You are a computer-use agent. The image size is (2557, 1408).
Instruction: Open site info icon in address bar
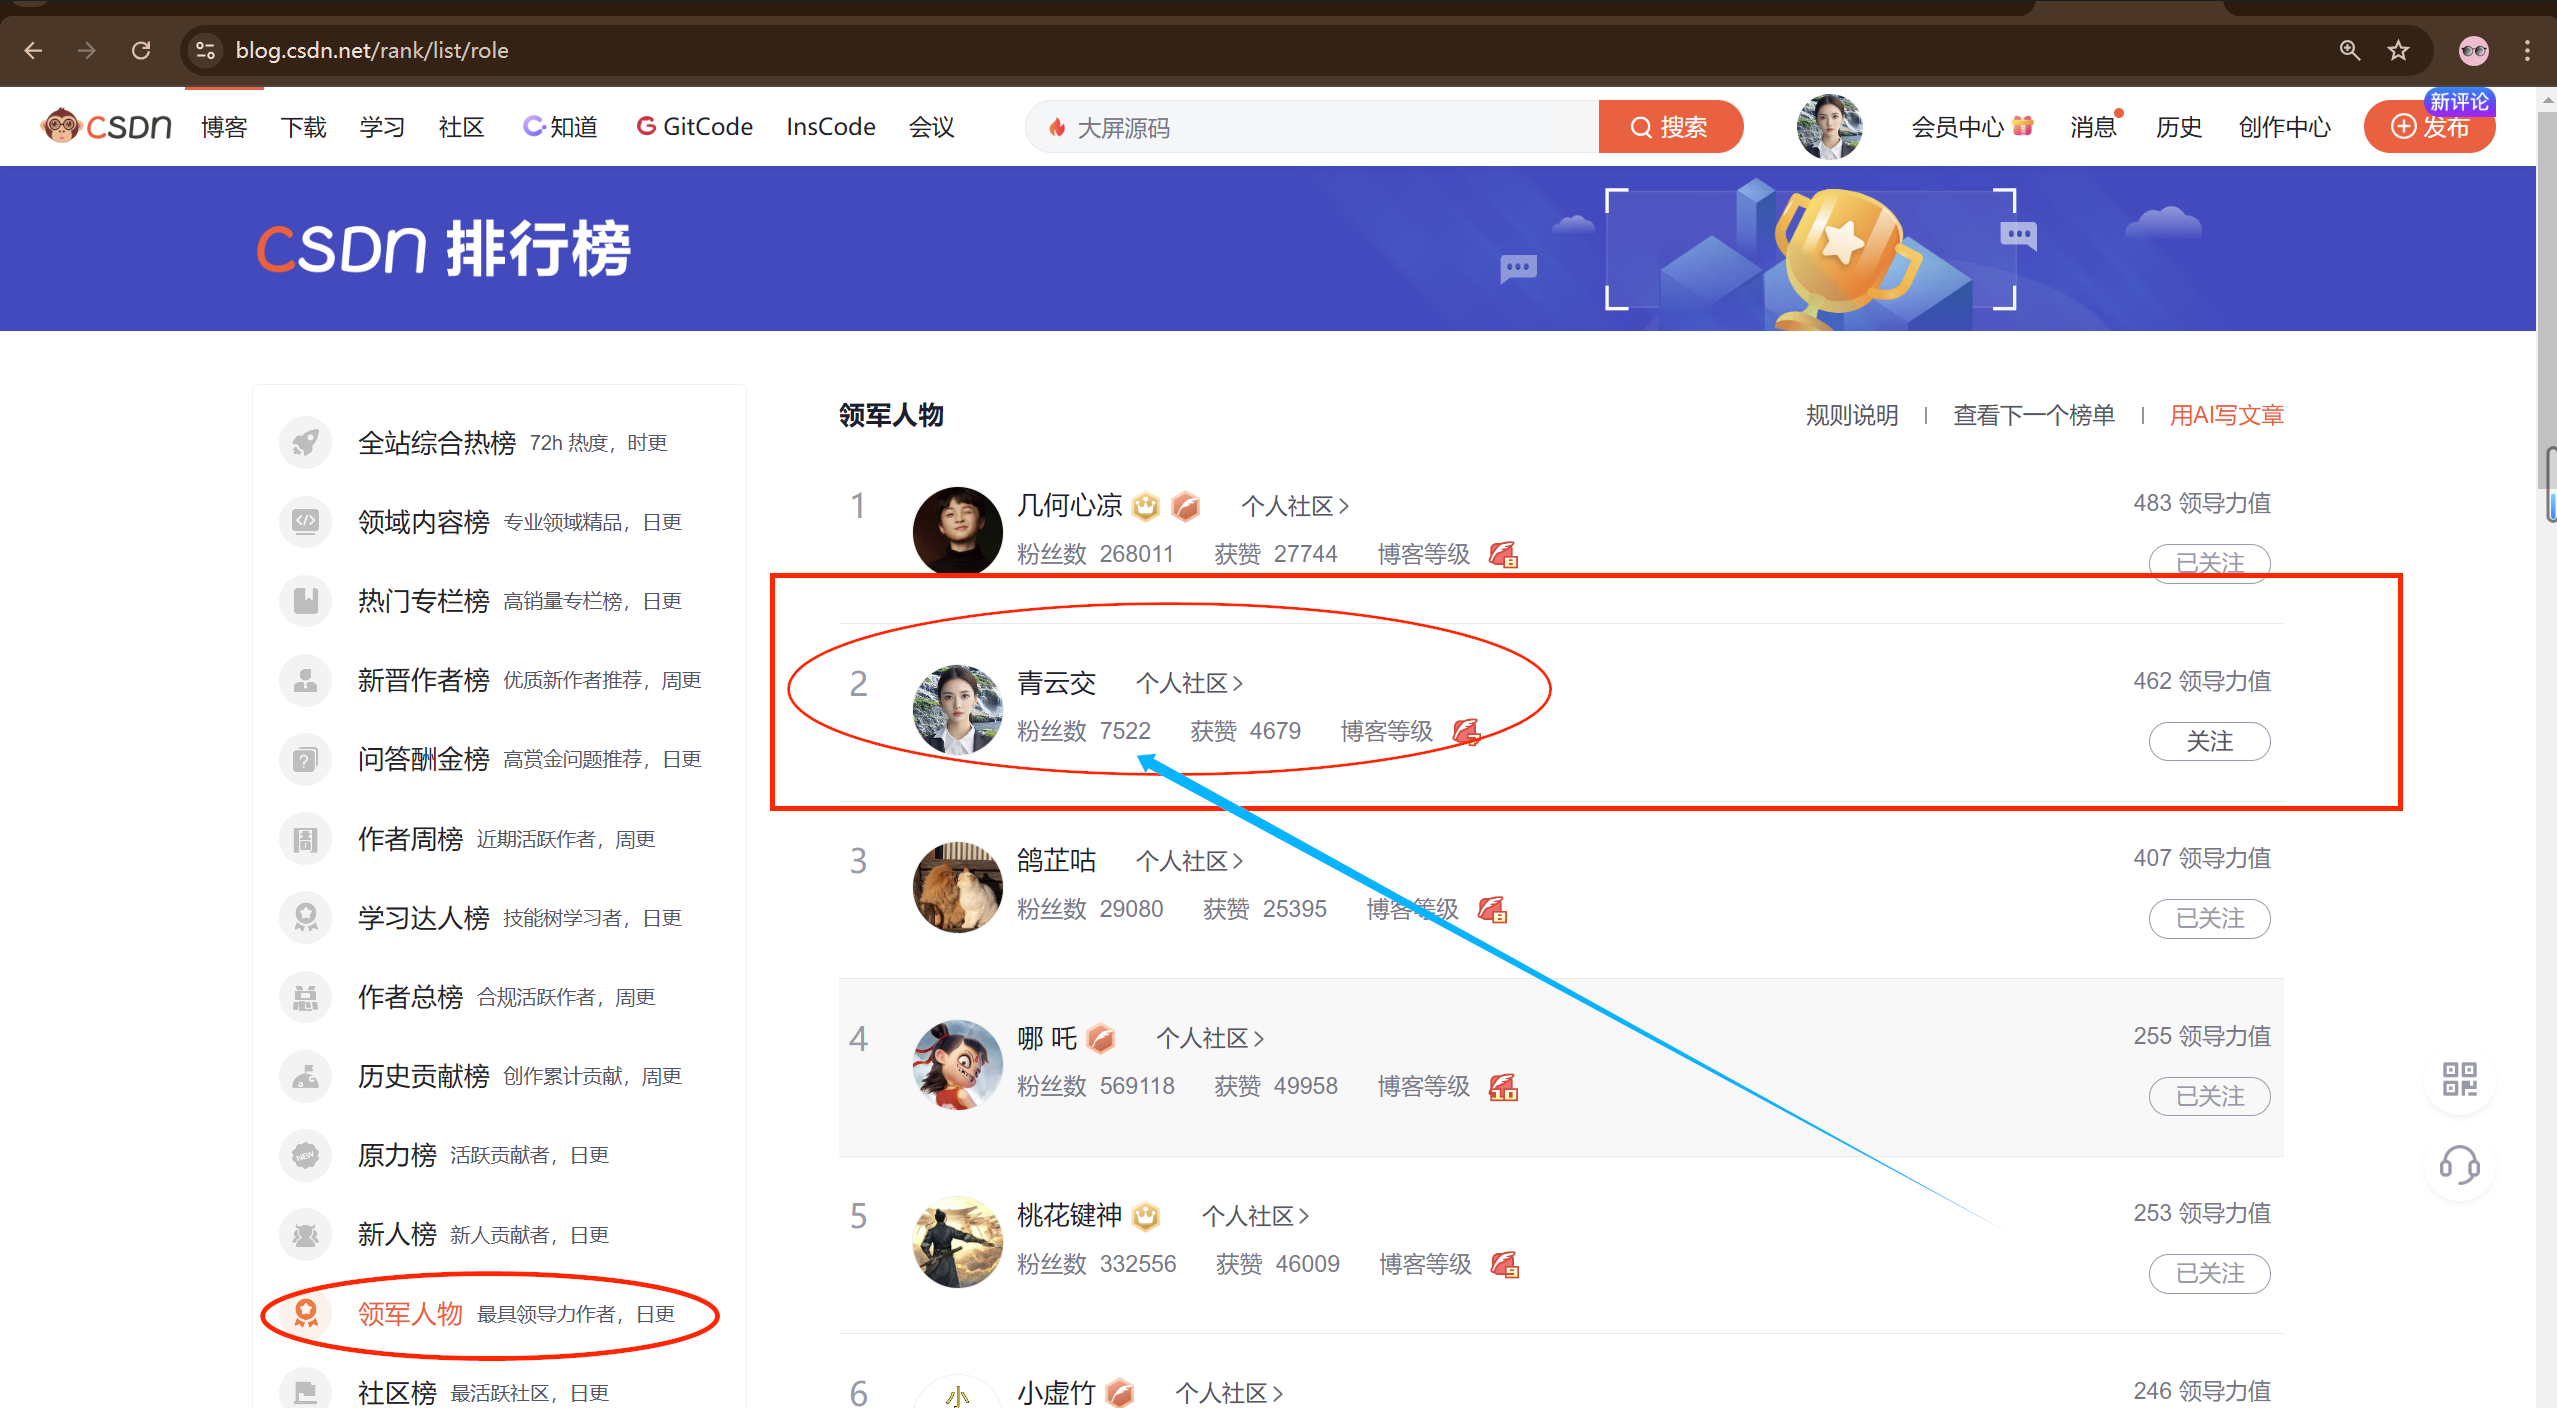click(x=206, y=50)
